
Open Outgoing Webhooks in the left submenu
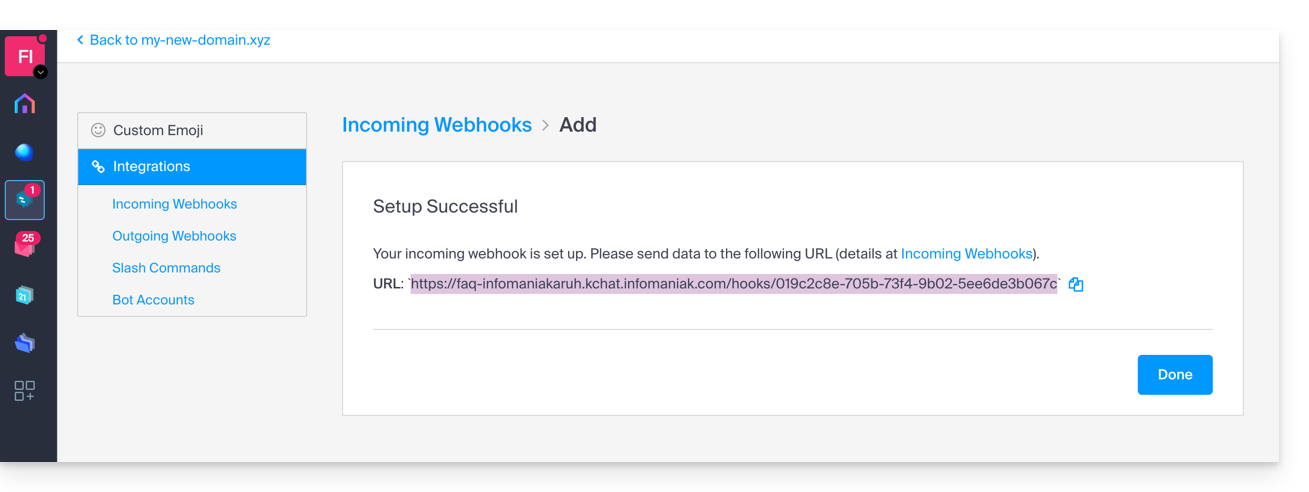pos(174,236)
